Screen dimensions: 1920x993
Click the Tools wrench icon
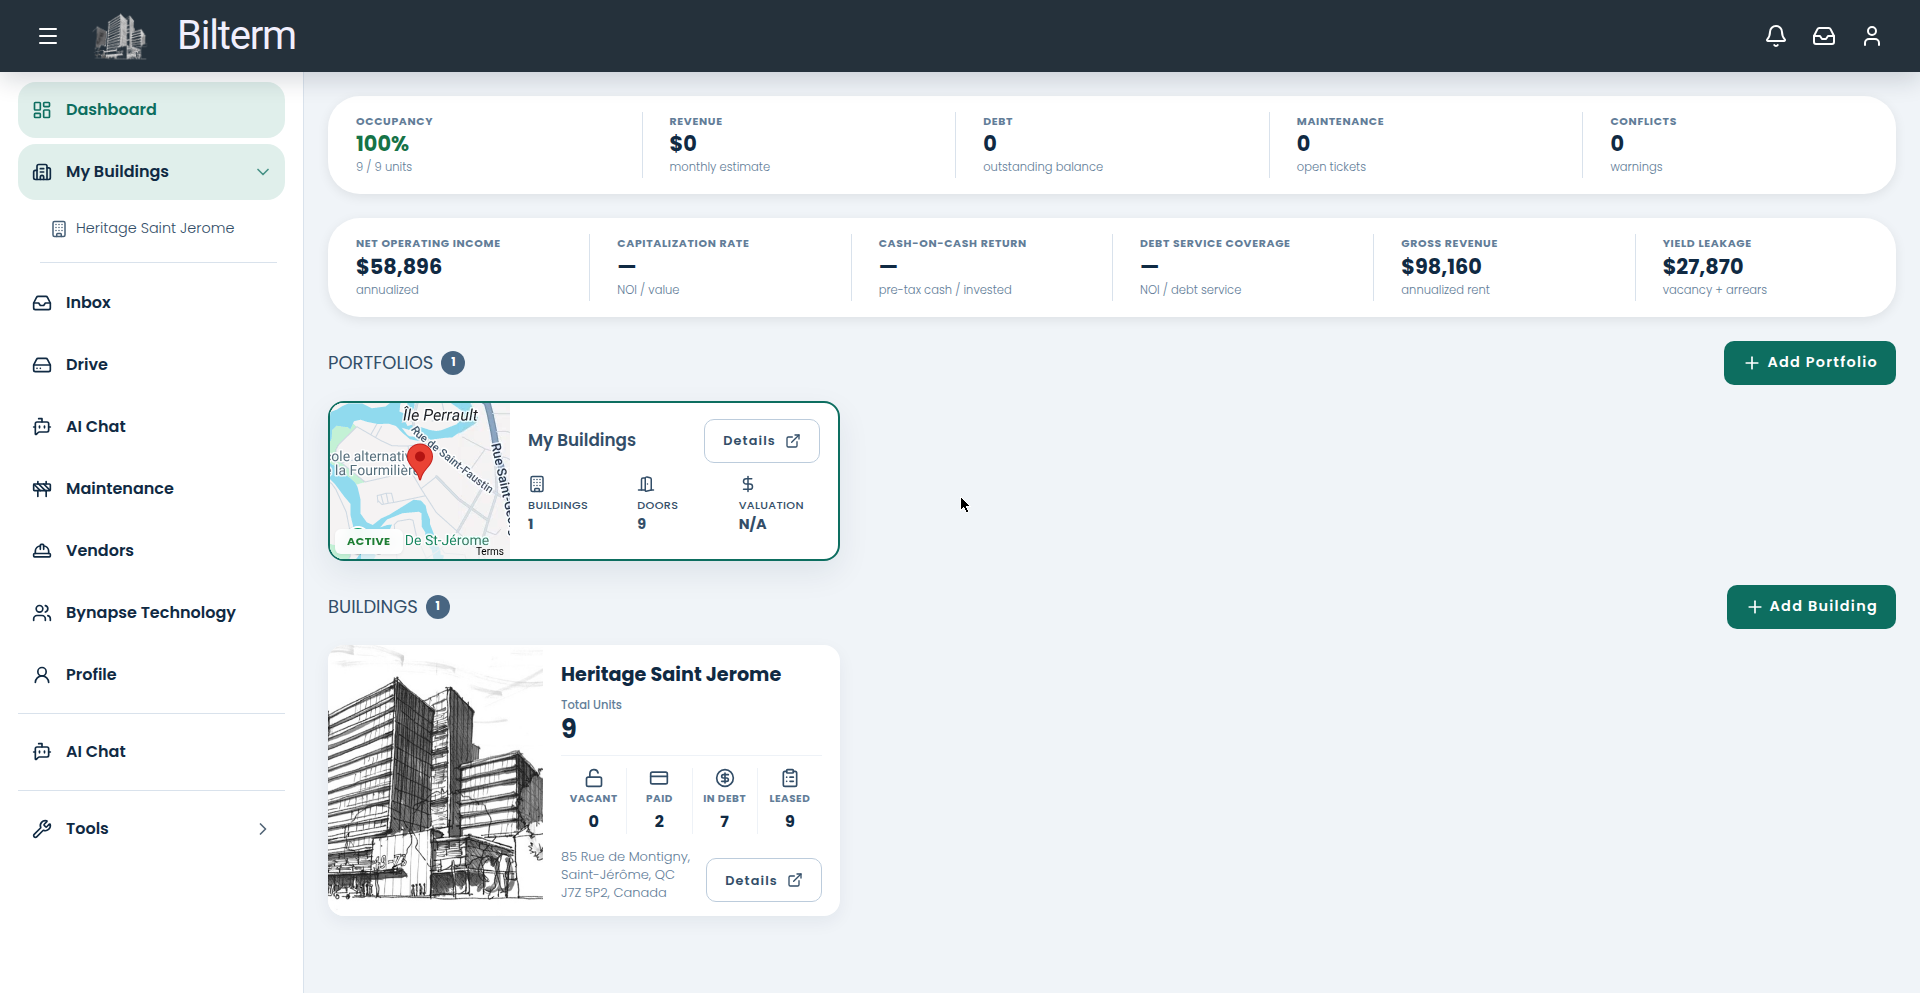pyautogui.click(x=42, y=829)
